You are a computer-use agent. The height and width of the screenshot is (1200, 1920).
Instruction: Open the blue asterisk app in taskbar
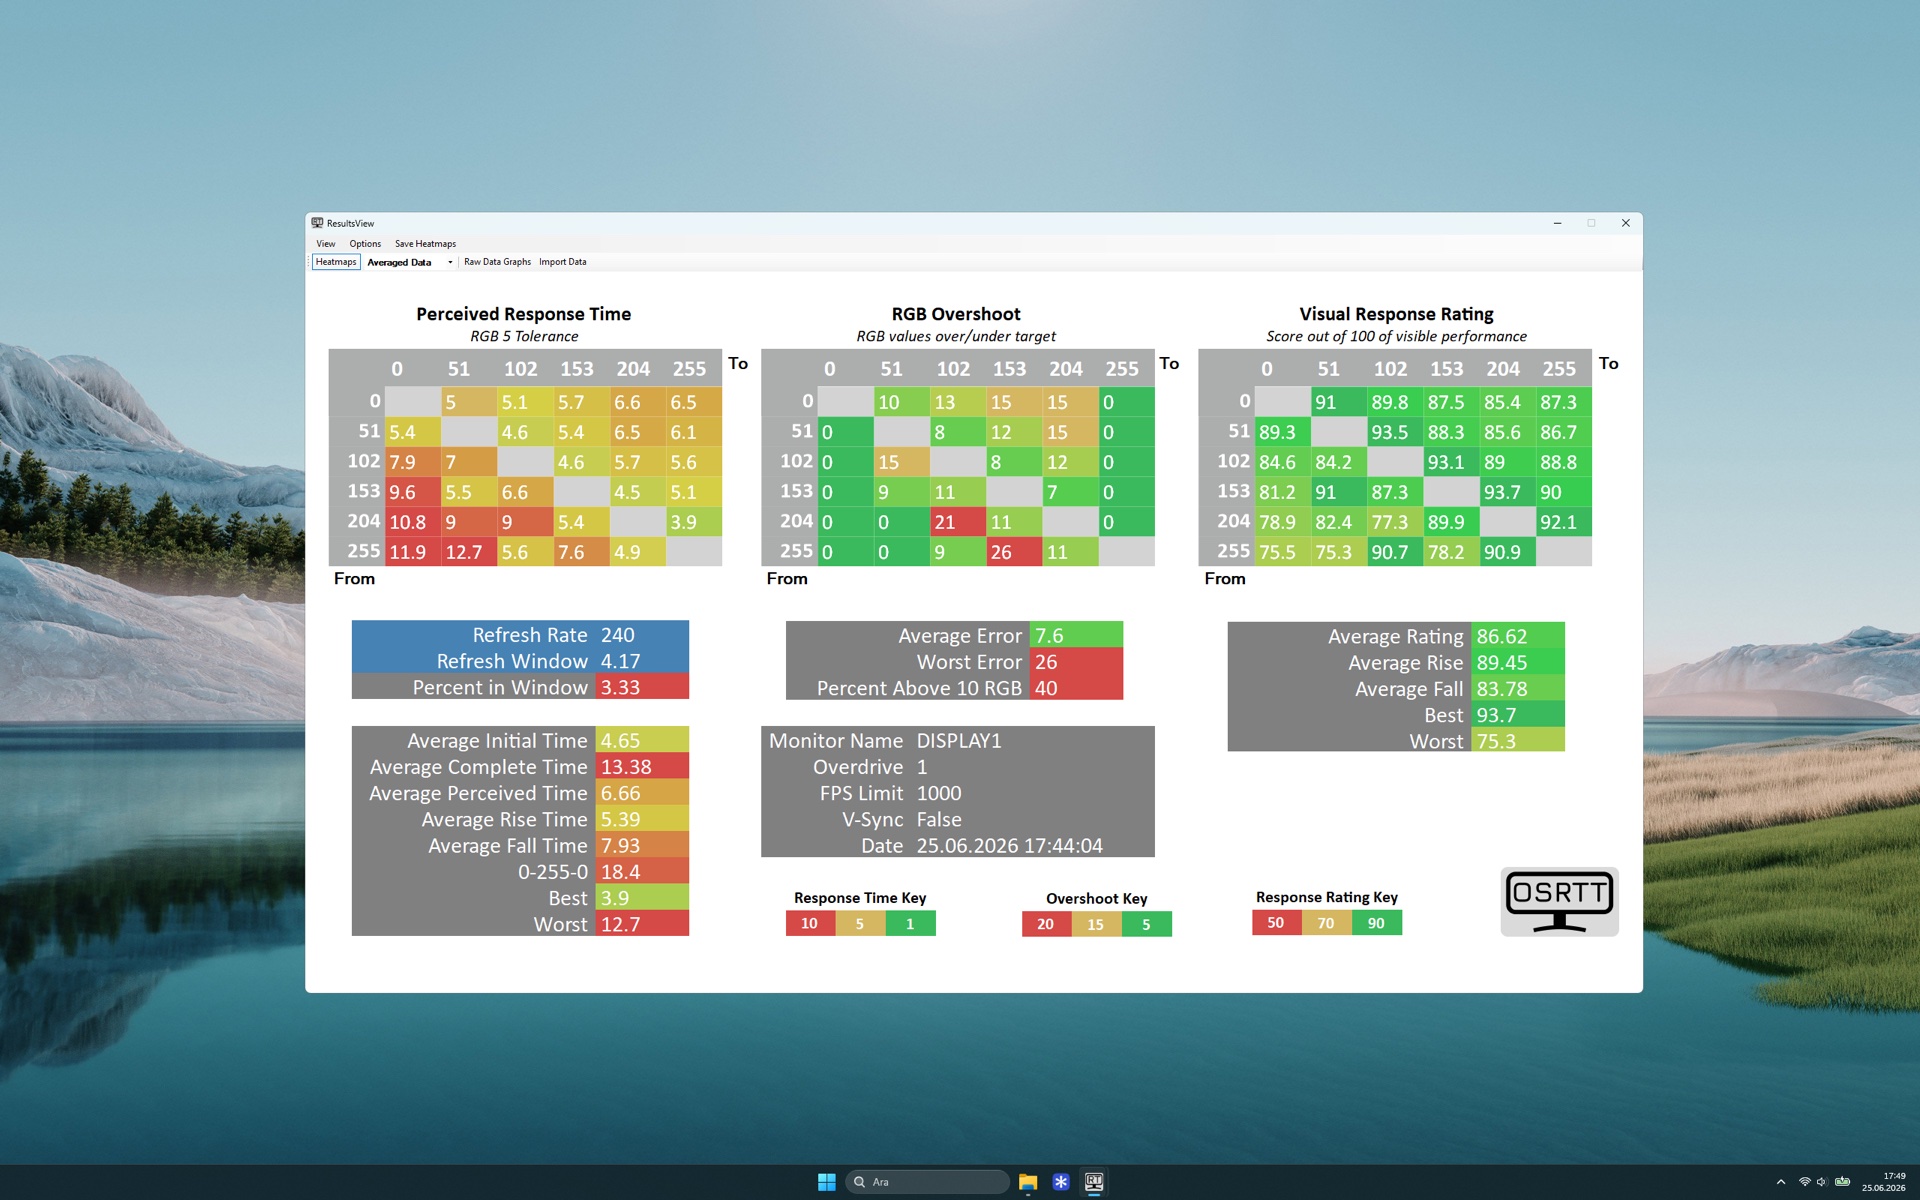click(x=1061, y=1182)
